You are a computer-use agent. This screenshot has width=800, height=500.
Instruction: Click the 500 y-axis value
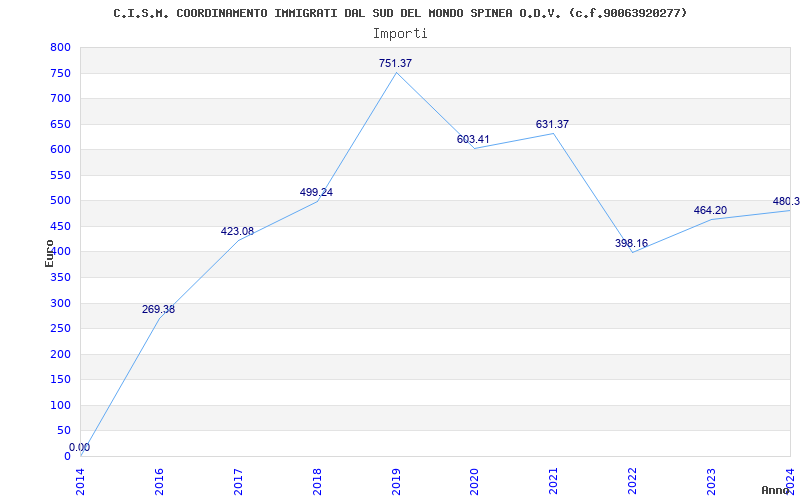[x=60, y=201]
